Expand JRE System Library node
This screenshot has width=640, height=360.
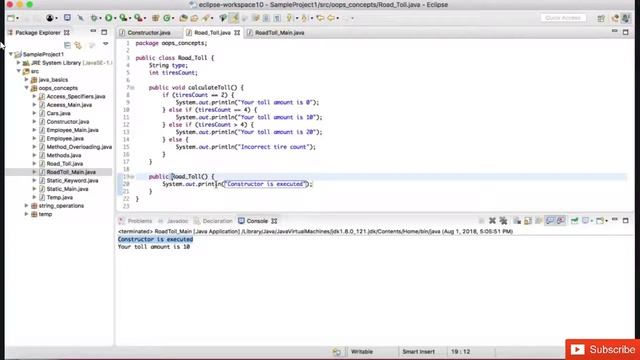click(x=18, y=62)
